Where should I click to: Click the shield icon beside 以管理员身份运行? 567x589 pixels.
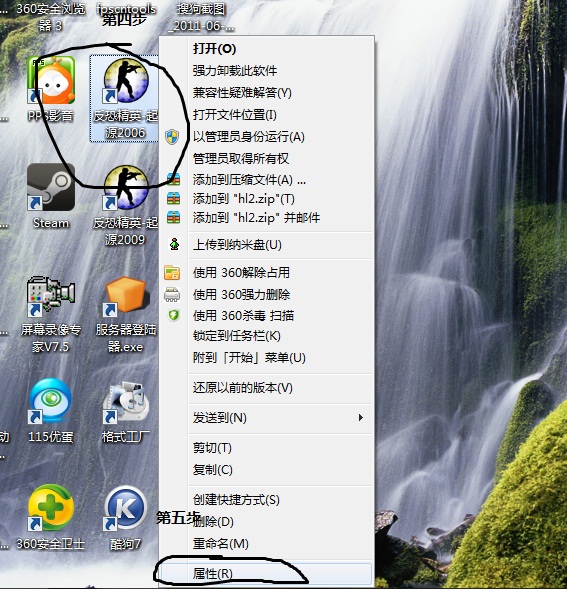click(172, 137)
